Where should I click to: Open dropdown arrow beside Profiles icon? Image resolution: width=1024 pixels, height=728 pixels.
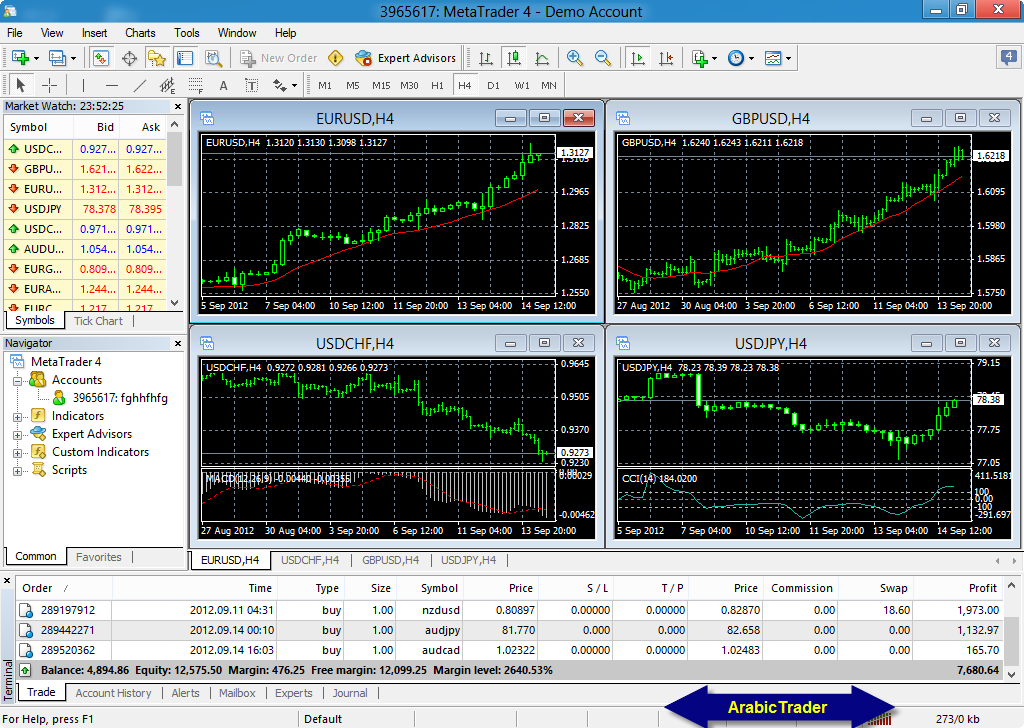(x=73, y=59)
